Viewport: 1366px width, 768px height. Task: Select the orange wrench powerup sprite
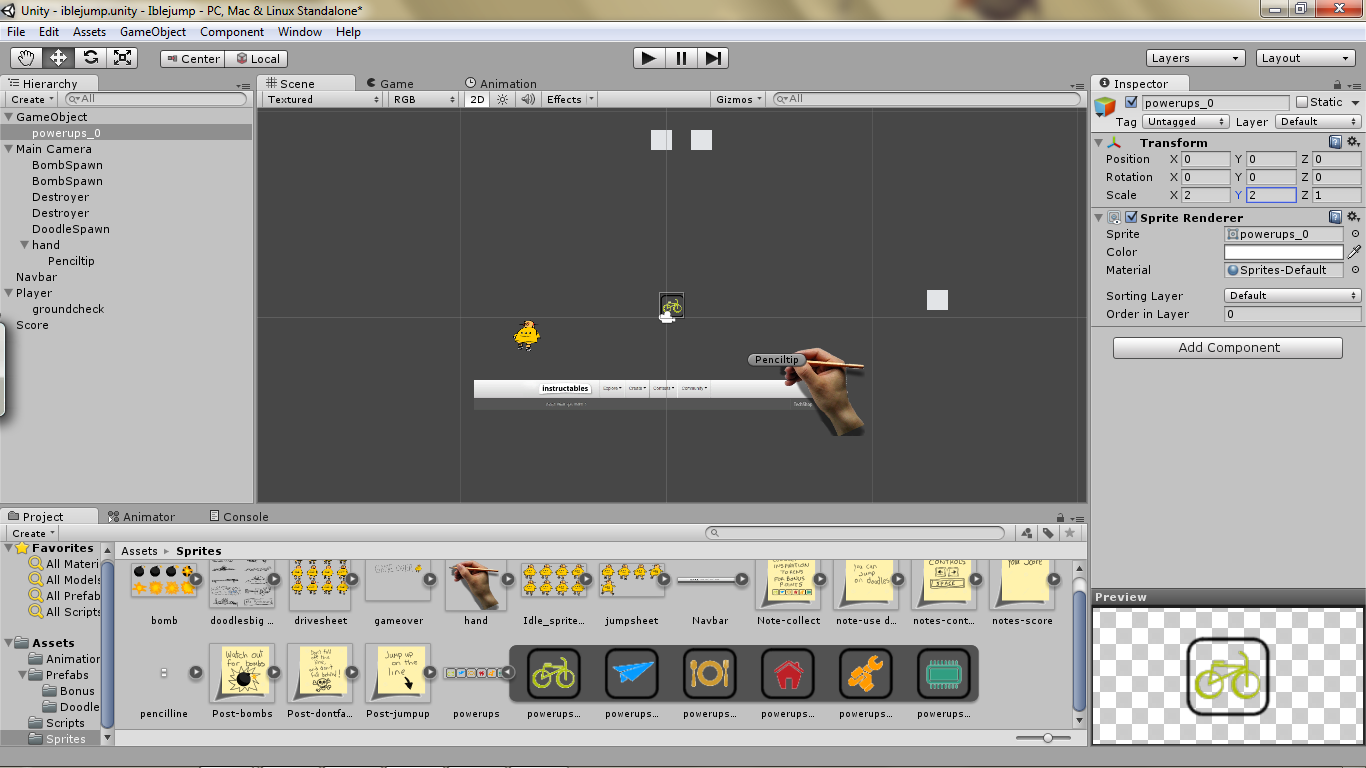pyautogui.click(x=865, y=674)
